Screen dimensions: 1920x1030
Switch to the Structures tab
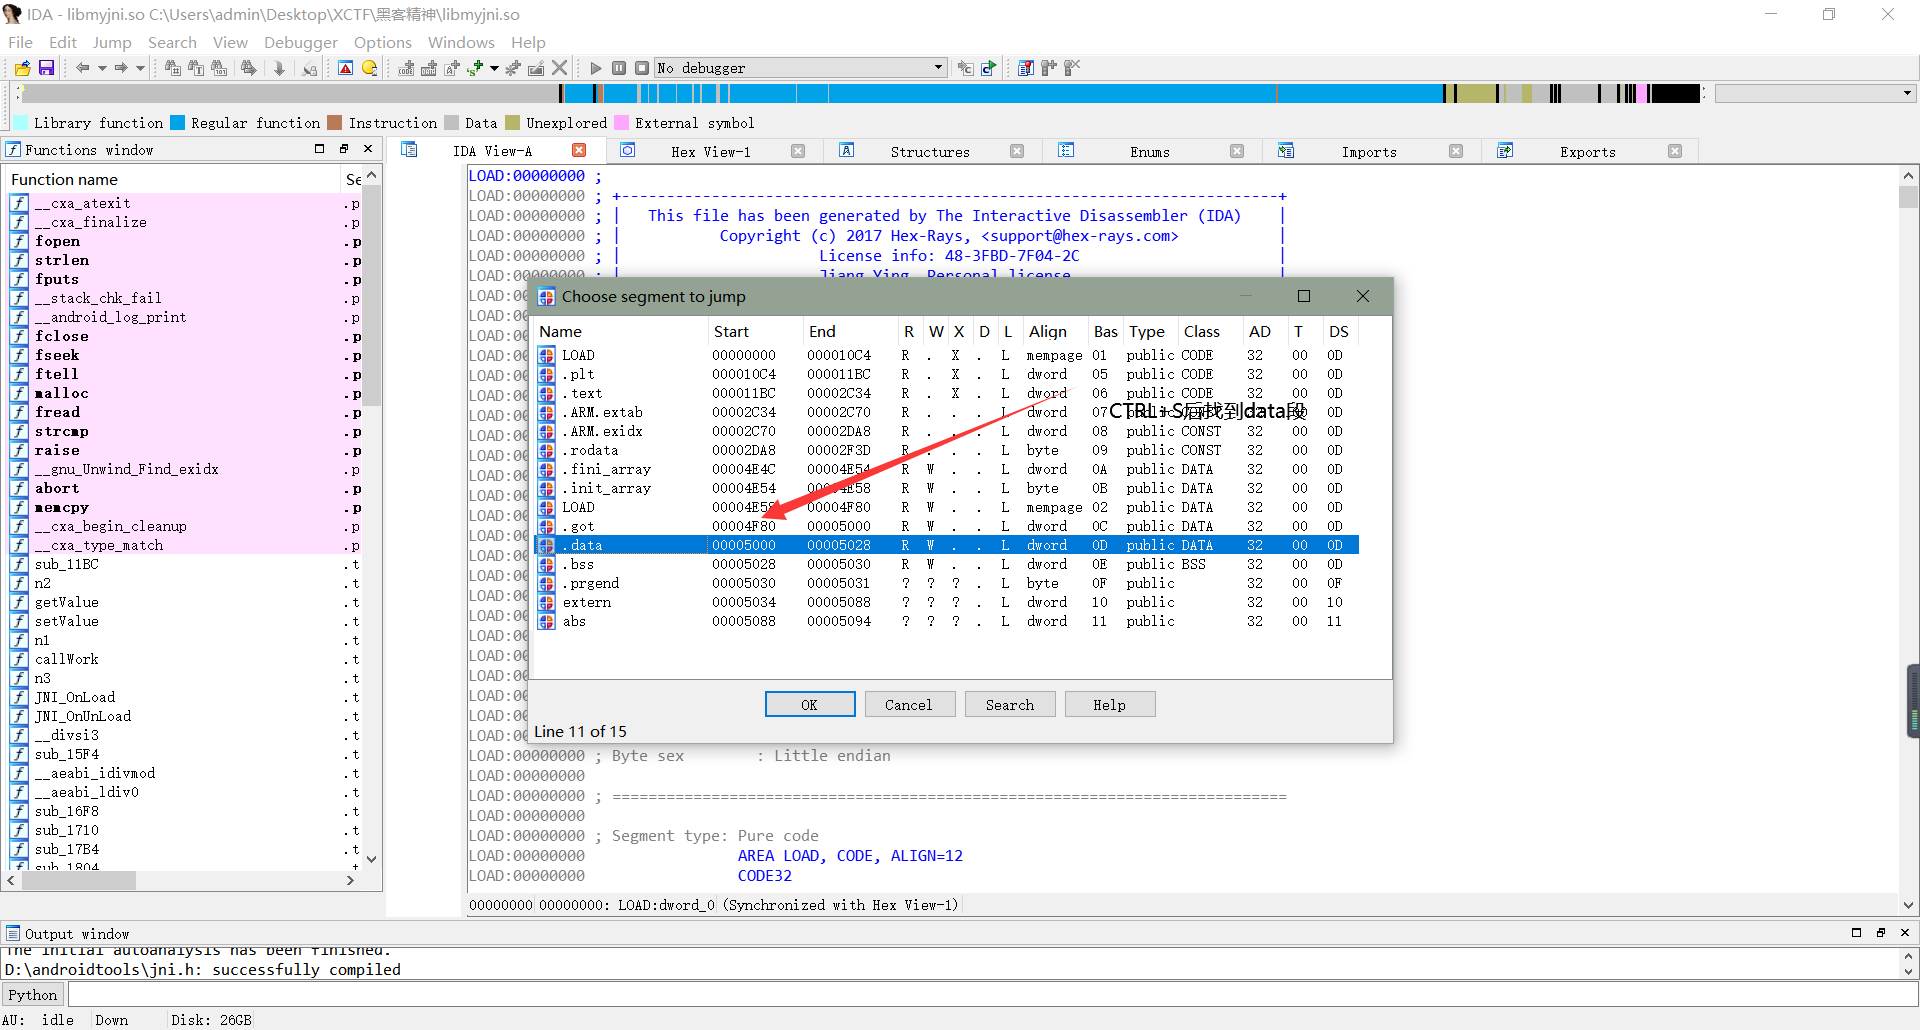930,152
